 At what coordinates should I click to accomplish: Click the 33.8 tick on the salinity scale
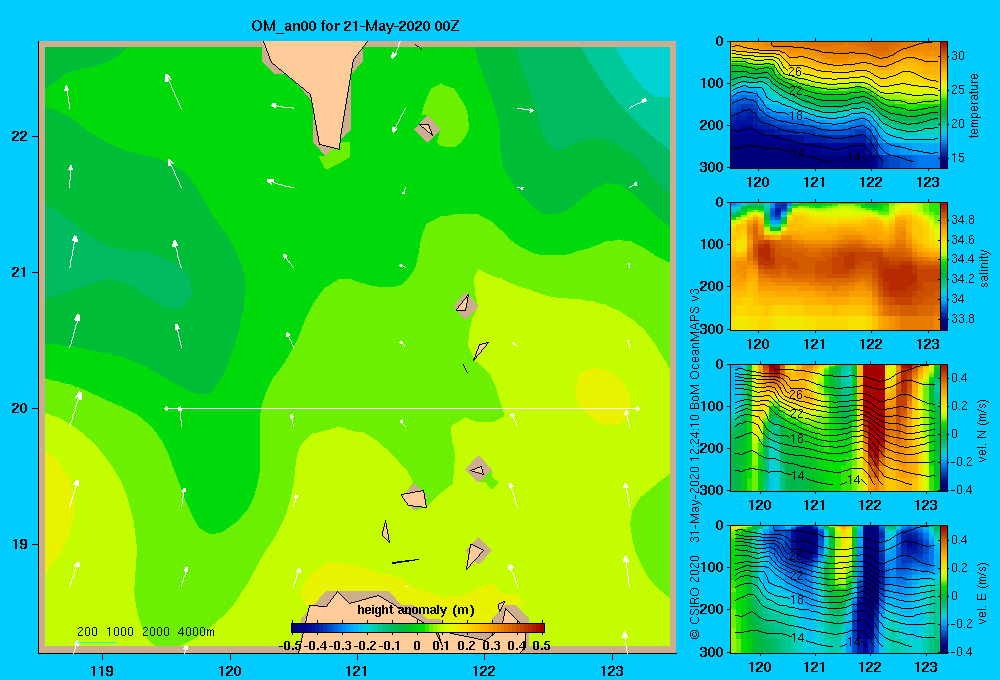pos(962,319)
